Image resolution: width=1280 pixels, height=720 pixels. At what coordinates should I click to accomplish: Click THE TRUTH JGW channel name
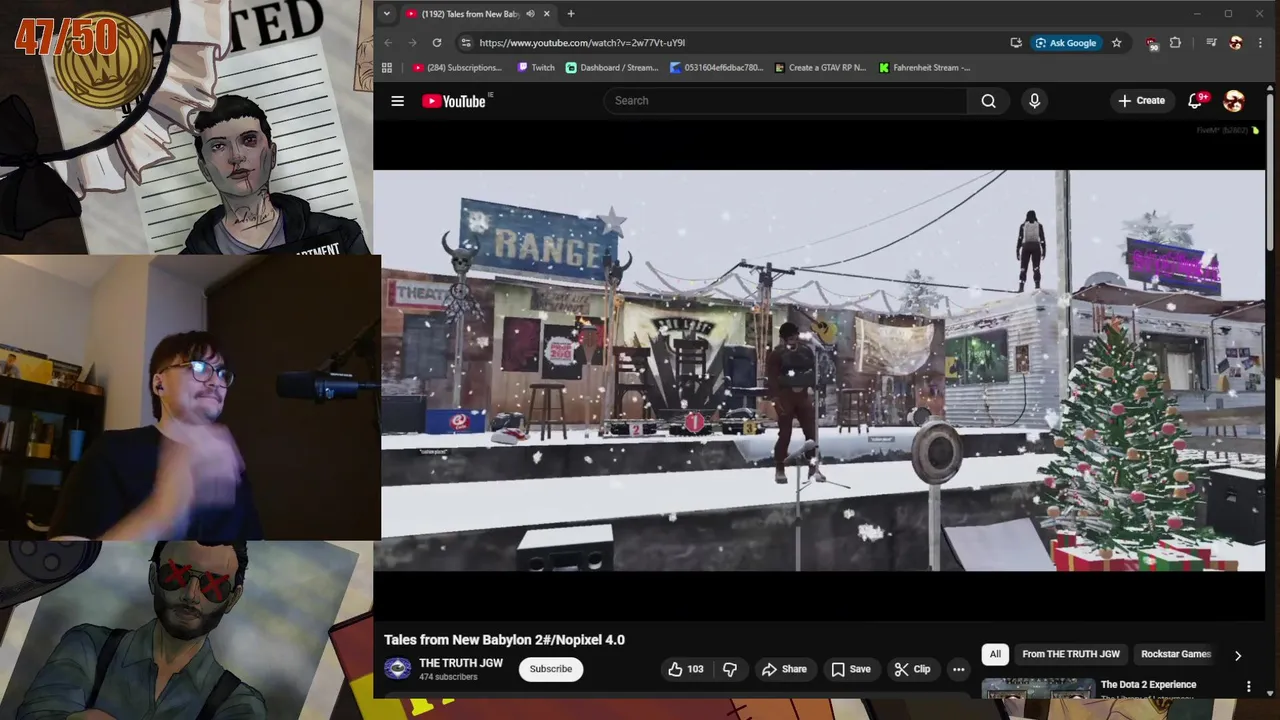(461, 663)
